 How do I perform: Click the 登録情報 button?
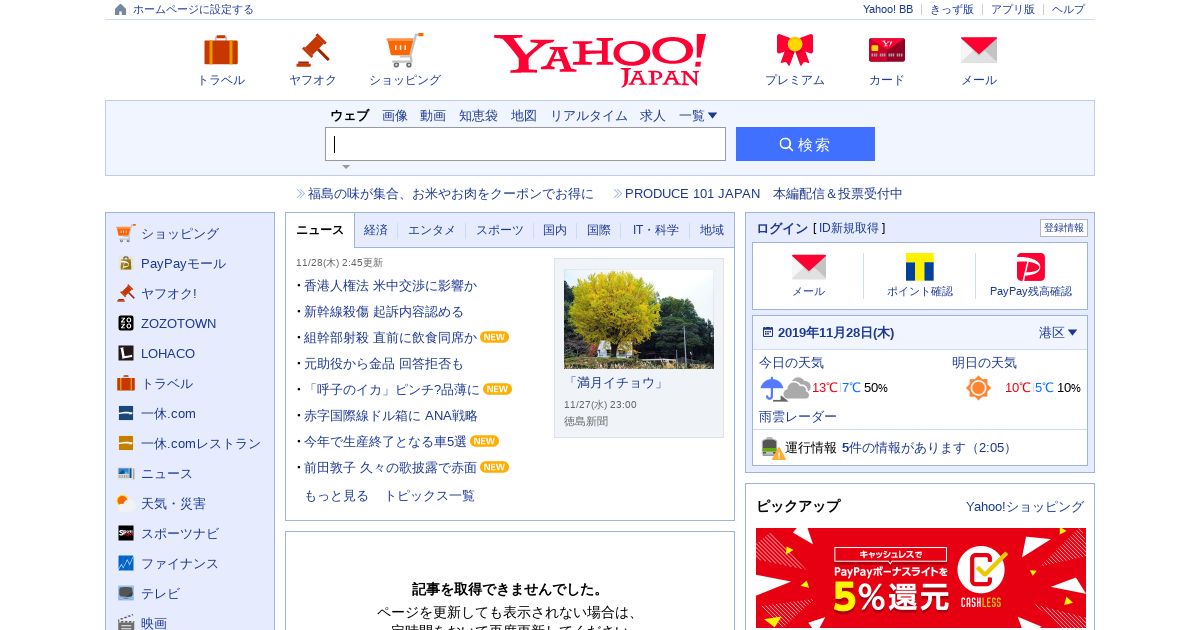click(1064, 228)
